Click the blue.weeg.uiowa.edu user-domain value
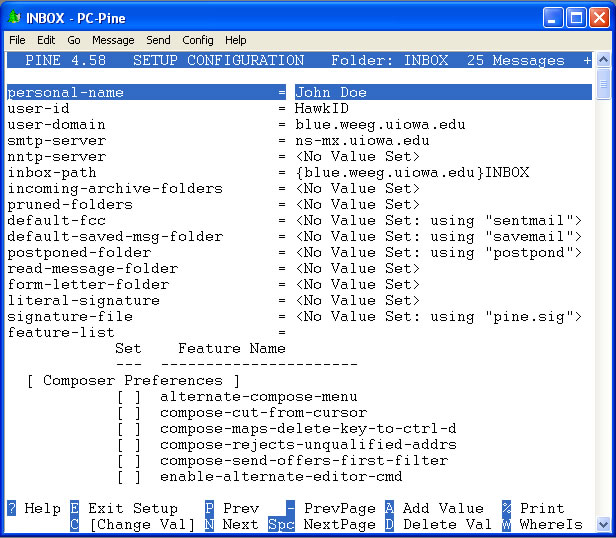 (x=380, y=125)
